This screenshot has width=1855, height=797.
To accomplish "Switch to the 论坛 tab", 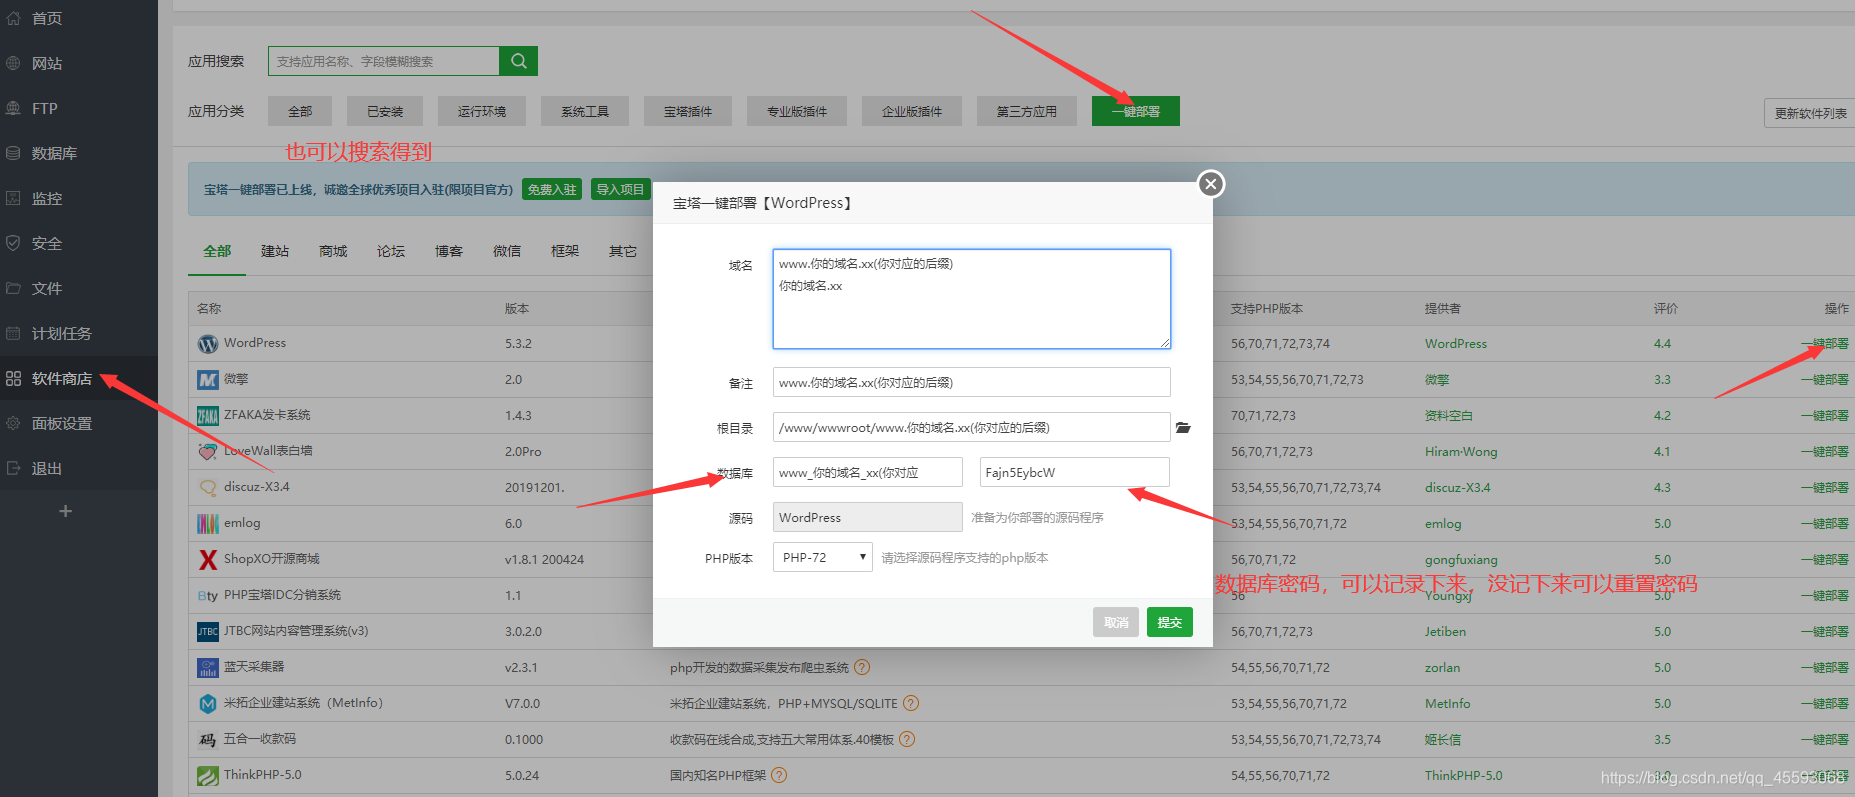I will point(391,251).
